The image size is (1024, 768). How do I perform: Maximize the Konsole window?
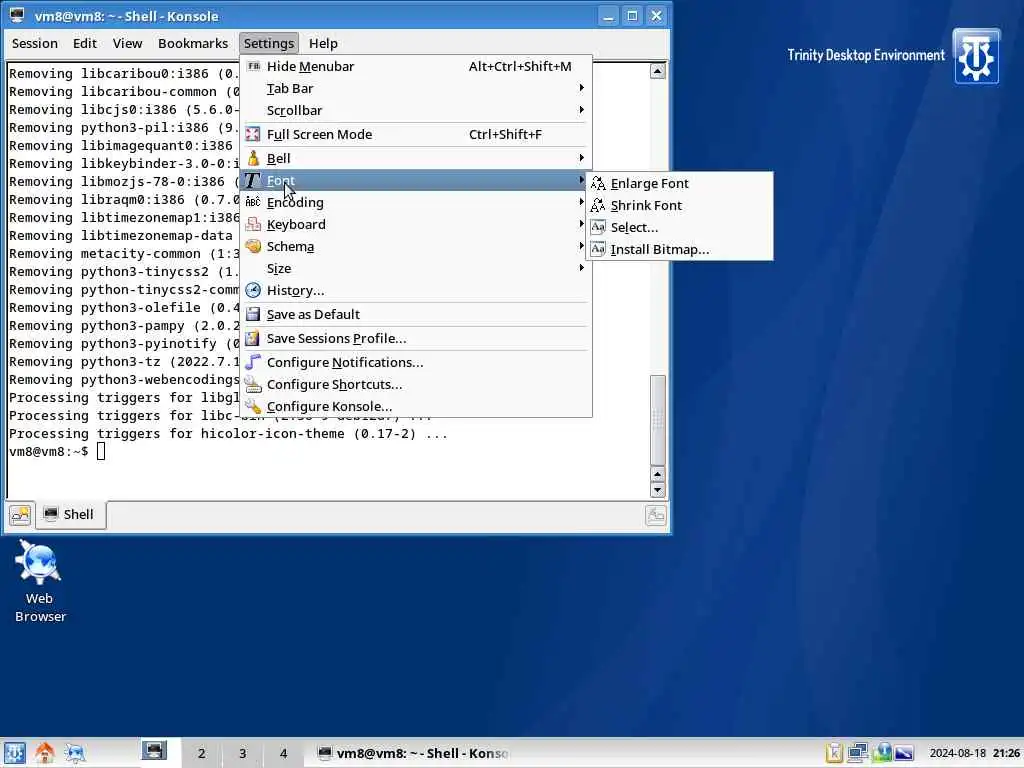point(632,16)
